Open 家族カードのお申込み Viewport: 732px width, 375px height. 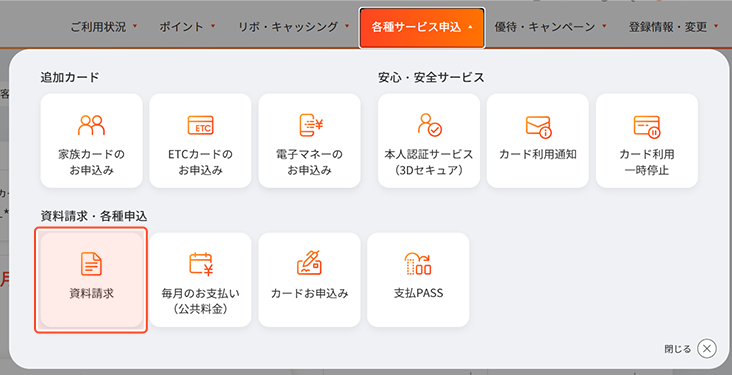[x=92, y=141]
